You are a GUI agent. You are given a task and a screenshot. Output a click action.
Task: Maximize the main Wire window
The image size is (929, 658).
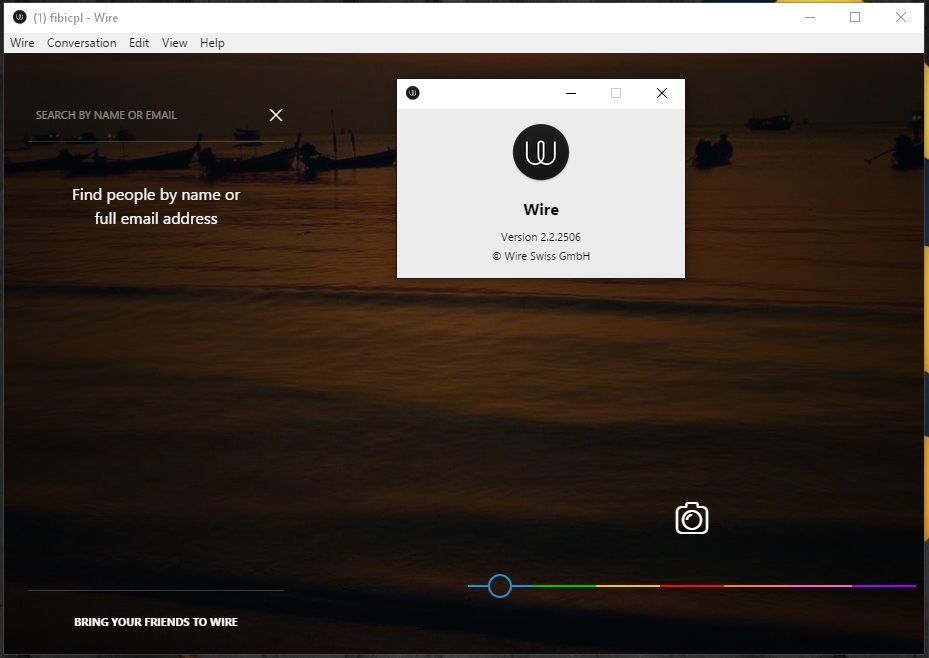pos(855,17)
